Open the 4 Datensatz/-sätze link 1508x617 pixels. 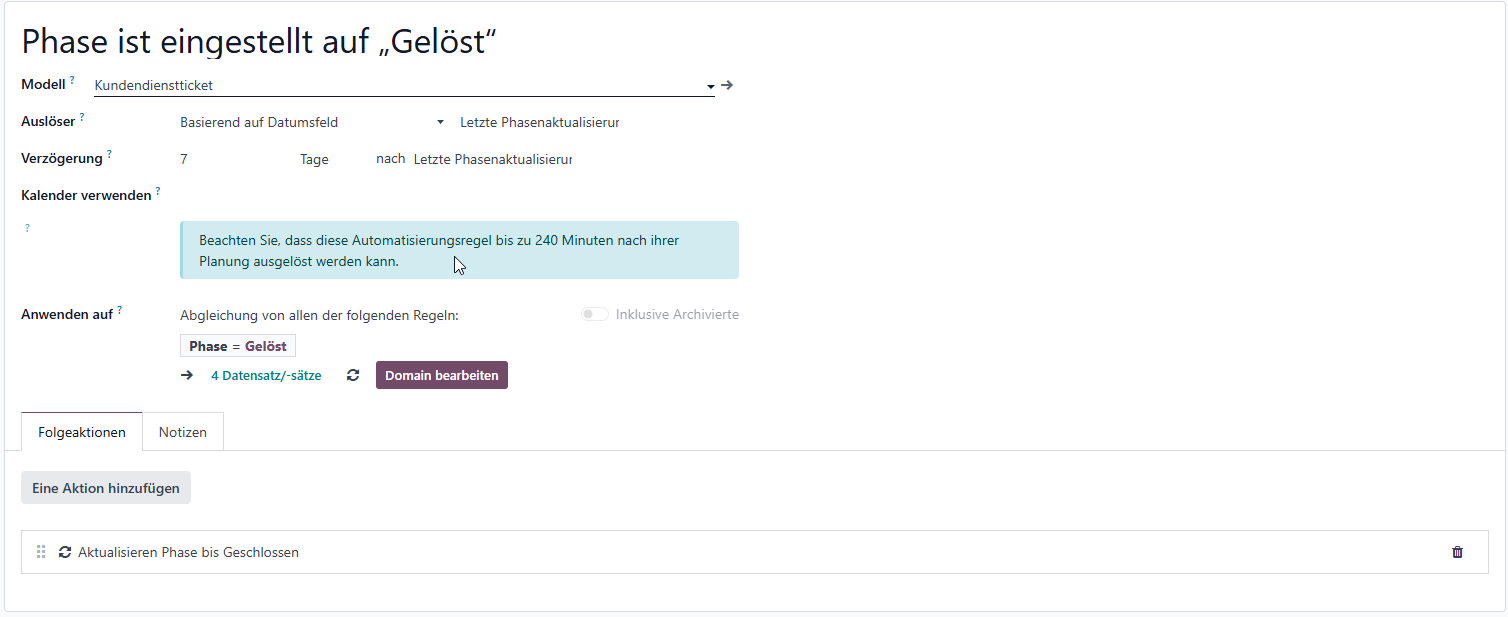266,376
